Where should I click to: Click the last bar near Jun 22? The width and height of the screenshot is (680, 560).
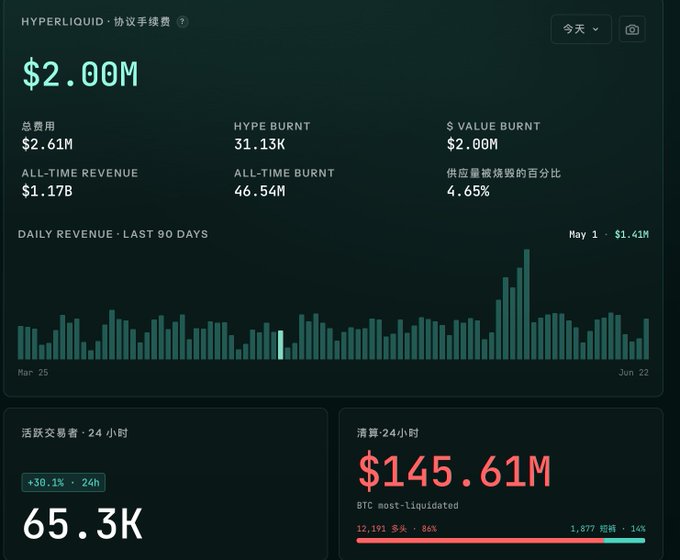[646, 339]
